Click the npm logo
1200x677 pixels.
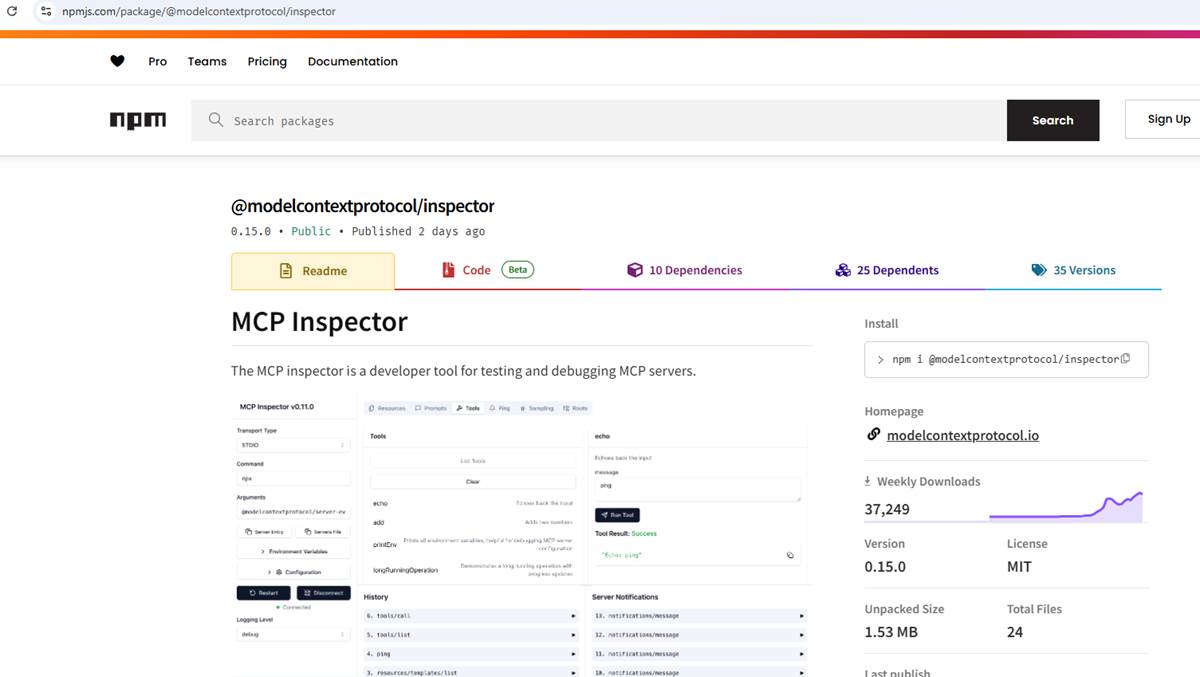pos(138,120)
